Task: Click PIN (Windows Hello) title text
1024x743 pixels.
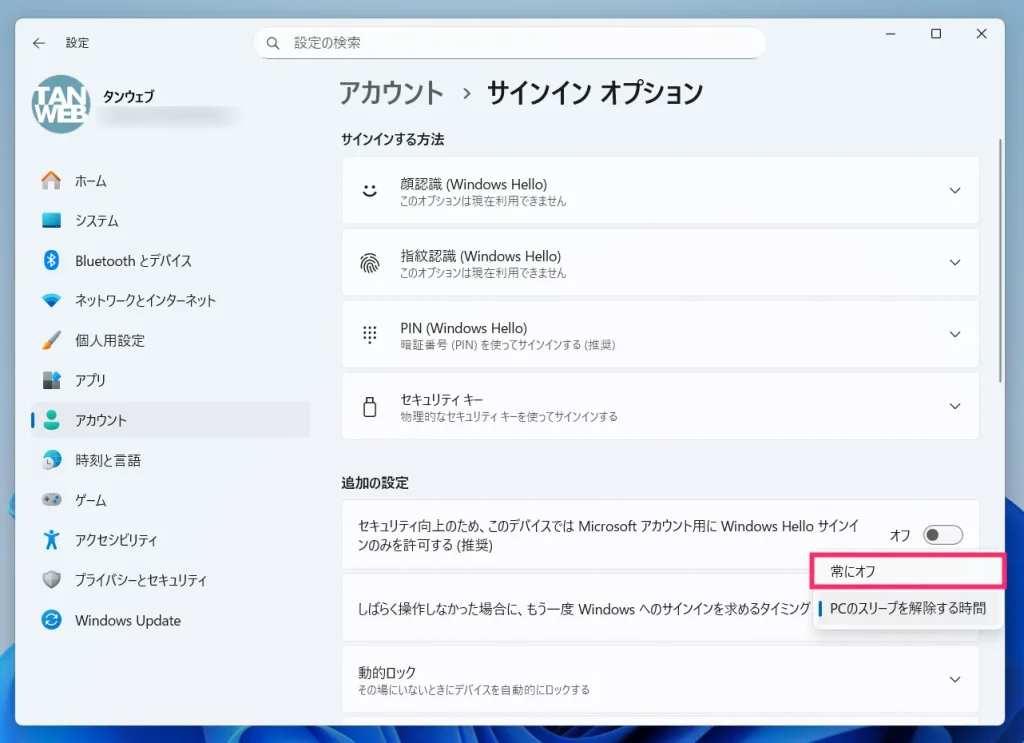Action: 464,328
